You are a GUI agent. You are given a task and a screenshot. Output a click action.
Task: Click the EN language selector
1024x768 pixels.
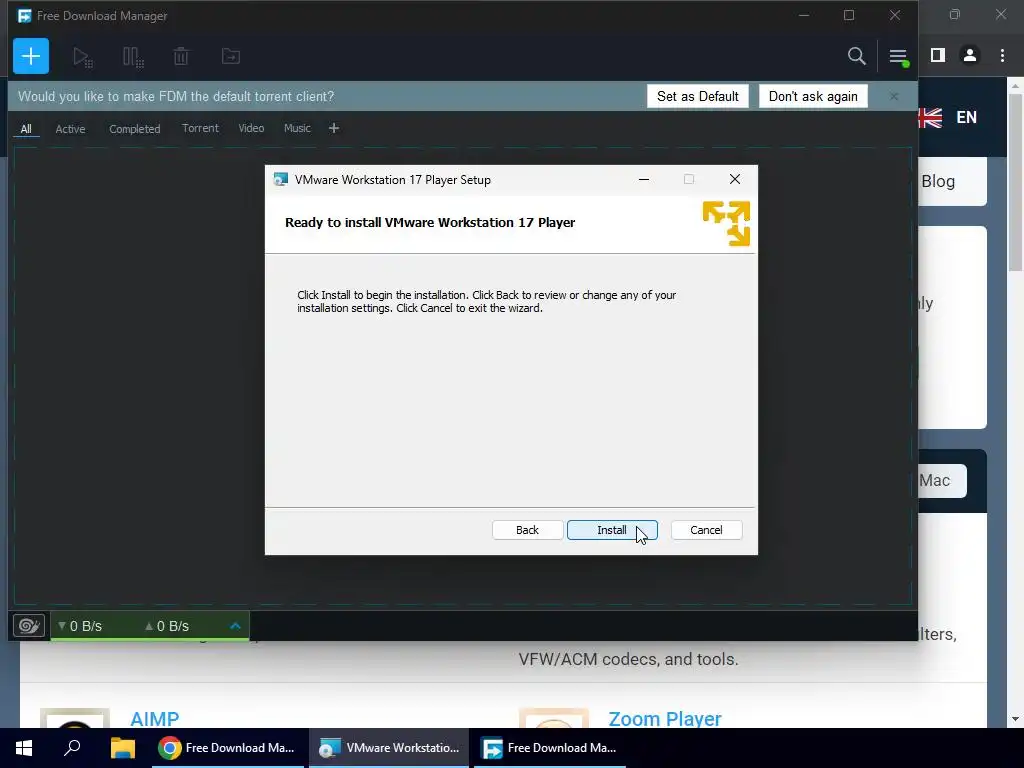pyautogui.click(x=967, y=118)
